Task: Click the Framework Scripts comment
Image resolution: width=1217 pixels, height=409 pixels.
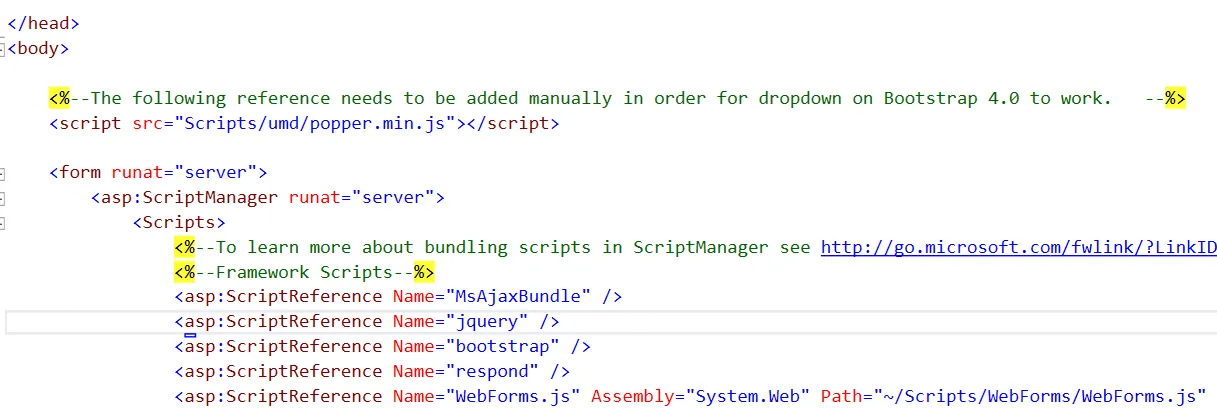Action: pos(305,272)
